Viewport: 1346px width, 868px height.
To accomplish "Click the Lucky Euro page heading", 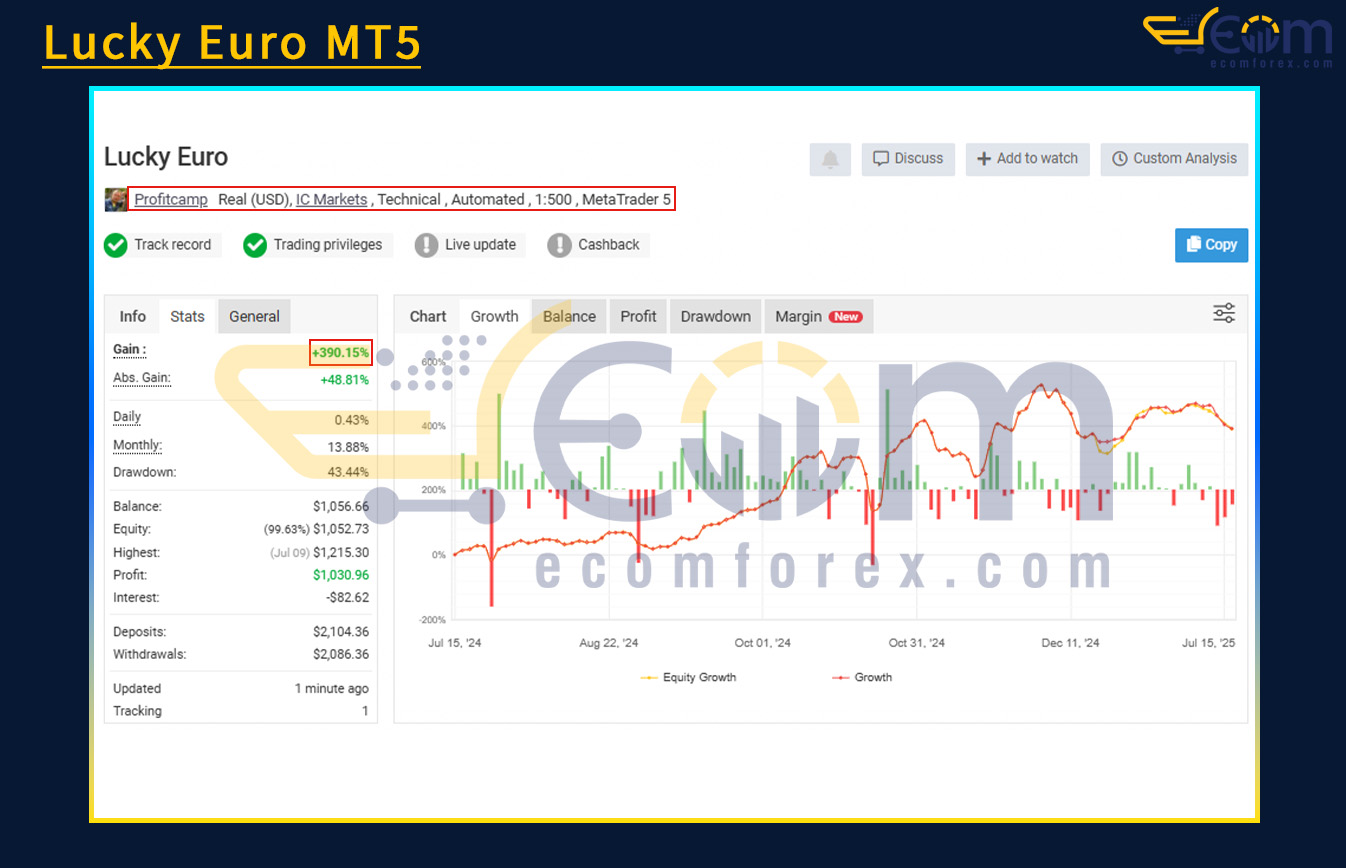I will [x=166, y=157].
